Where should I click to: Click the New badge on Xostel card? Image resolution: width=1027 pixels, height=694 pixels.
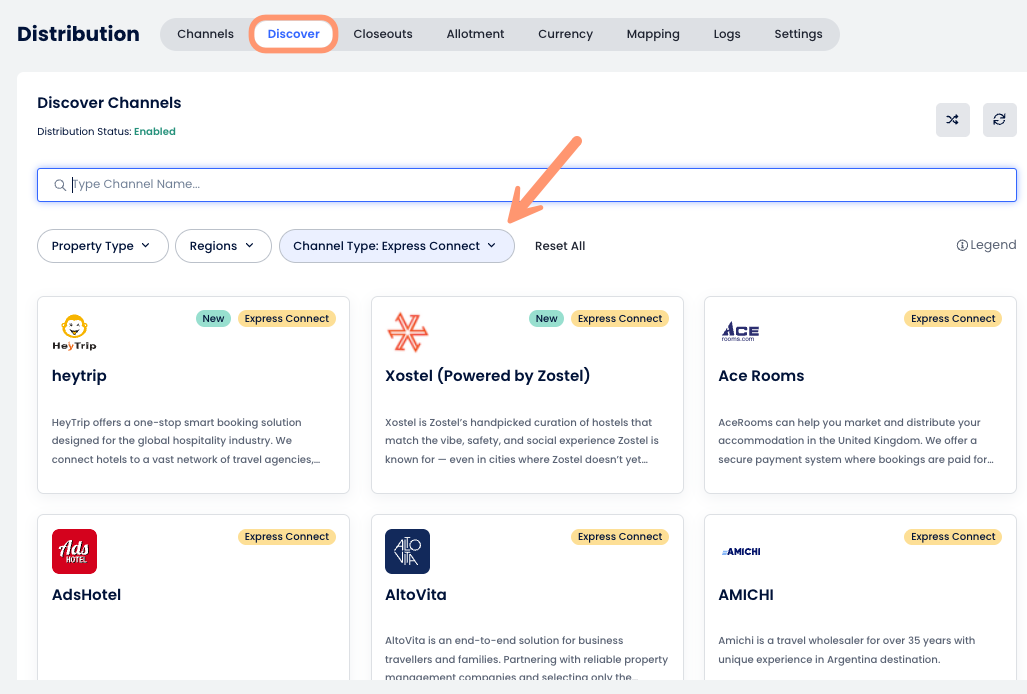[x=546, y=319]
